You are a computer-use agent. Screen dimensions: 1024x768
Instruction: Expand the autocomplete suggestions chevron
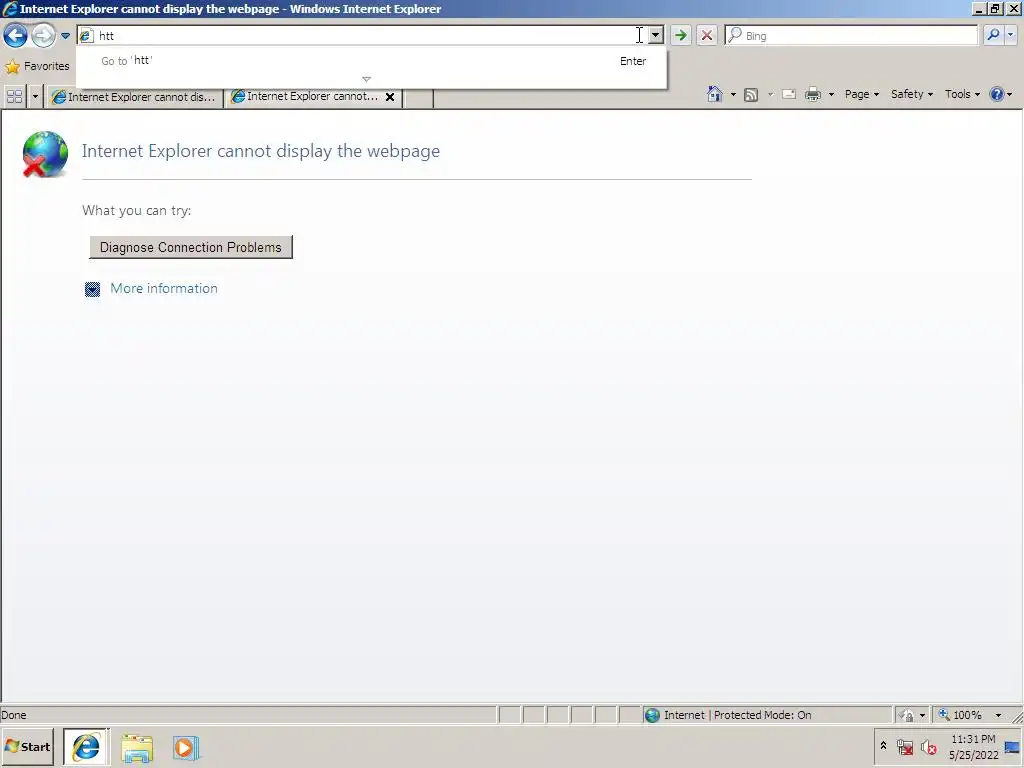click(x=366, y=79)
